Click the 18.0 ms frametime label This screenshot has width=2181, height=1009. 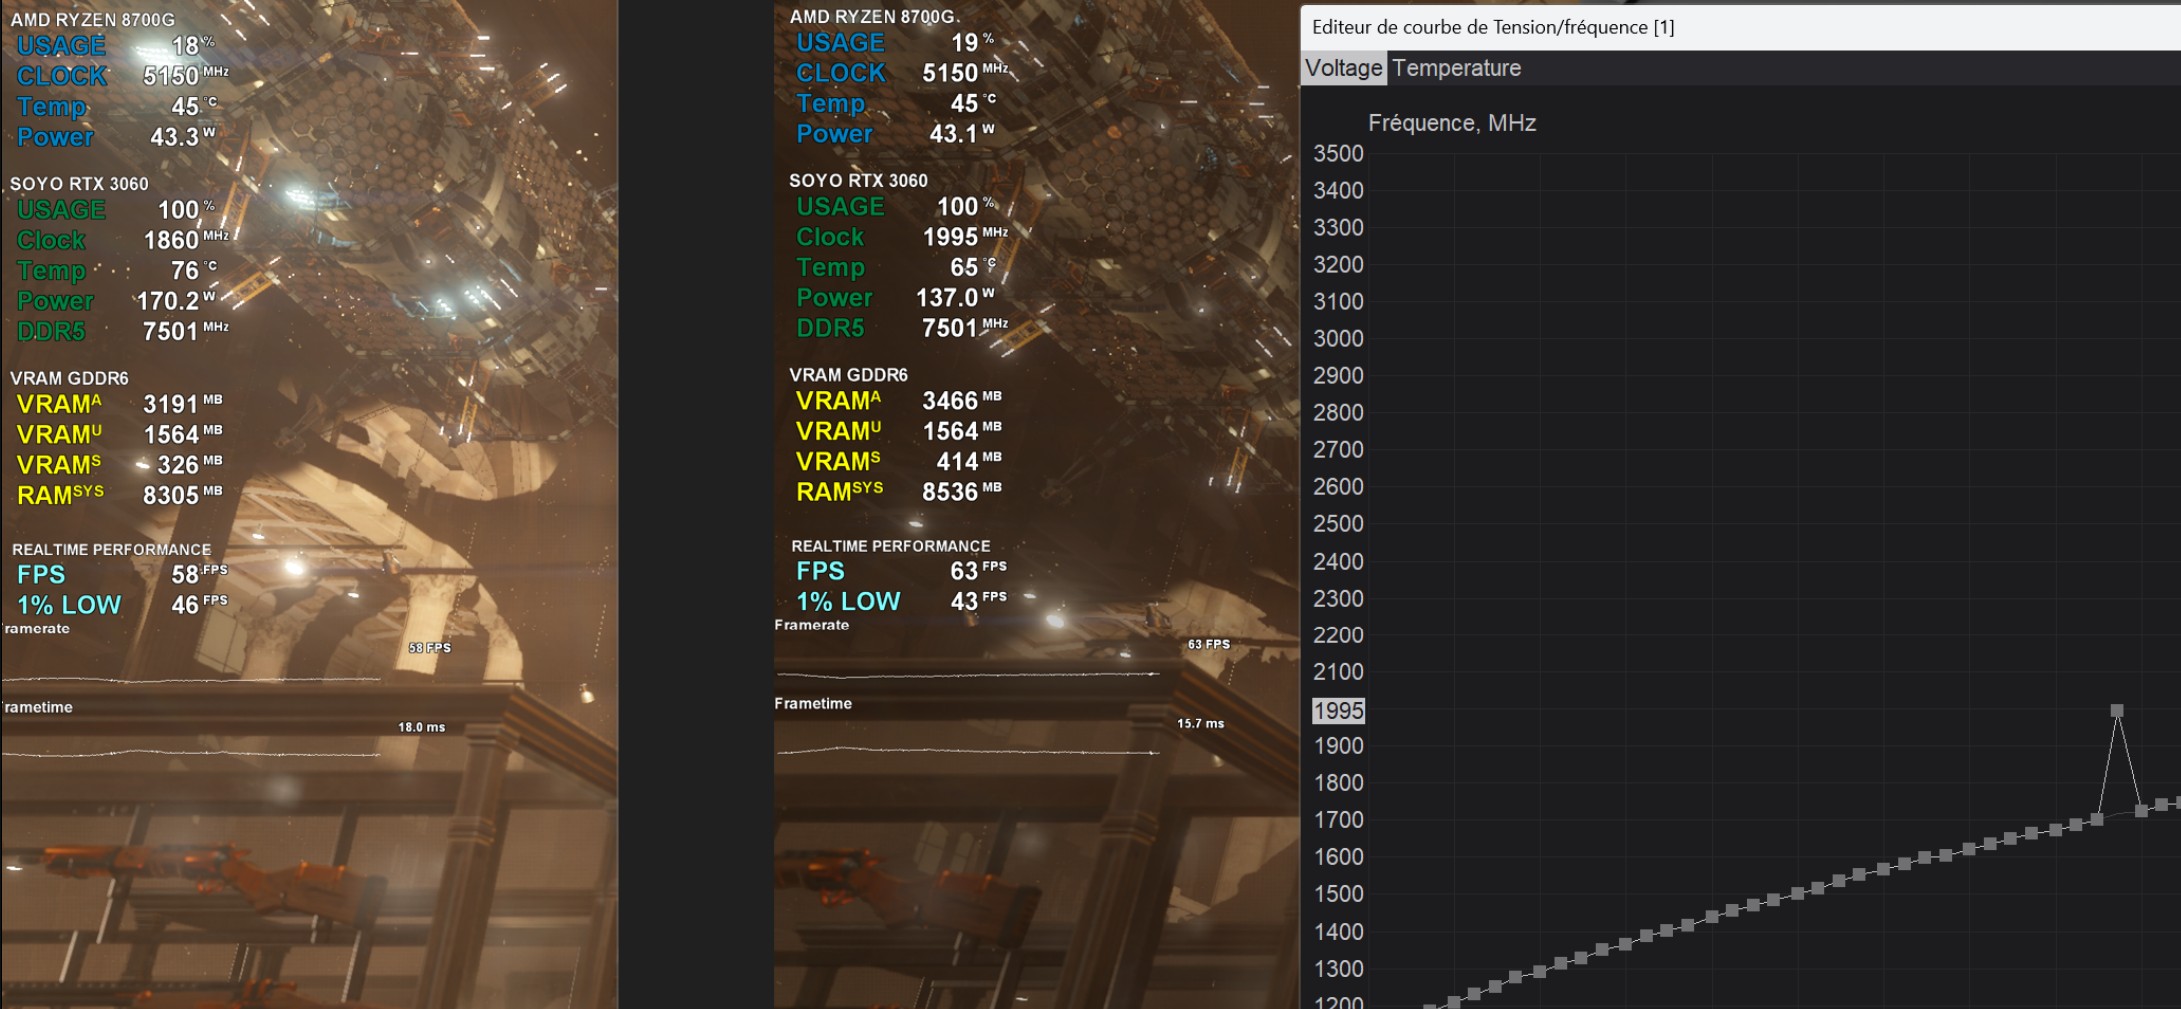[x=422, y=727]
